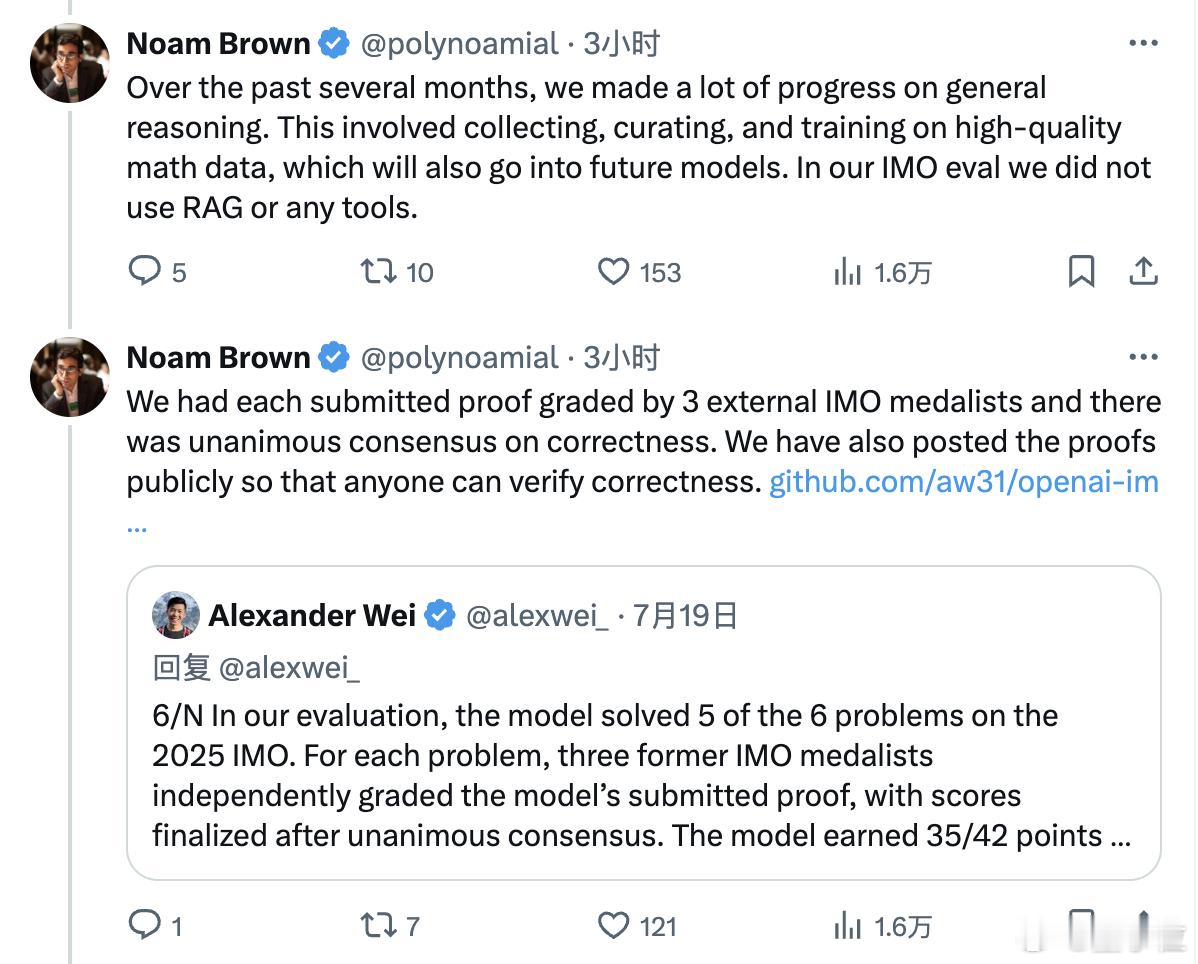Screen dimensions: 1198x964
Task: Bookmark the first Noam Brown tweet
Action: (1081, 271)
